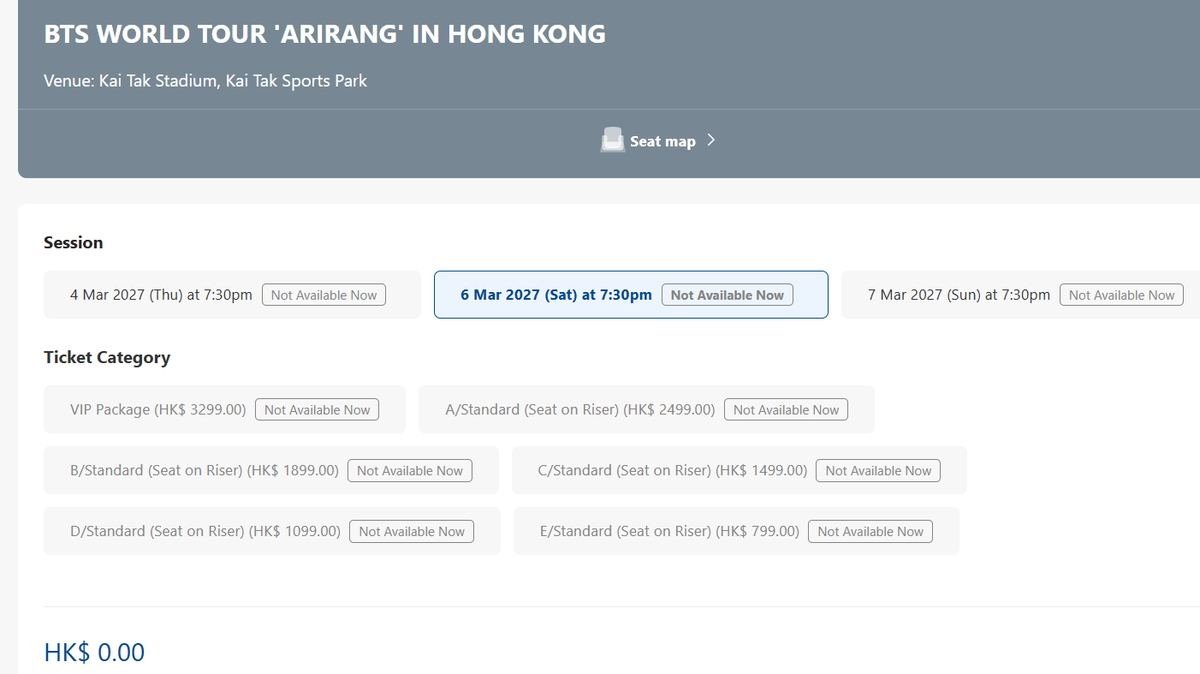Viewport: 1200px width, 674px height.
Task: Click Not Available Now badge beside B/Standard
Action: 410,471
